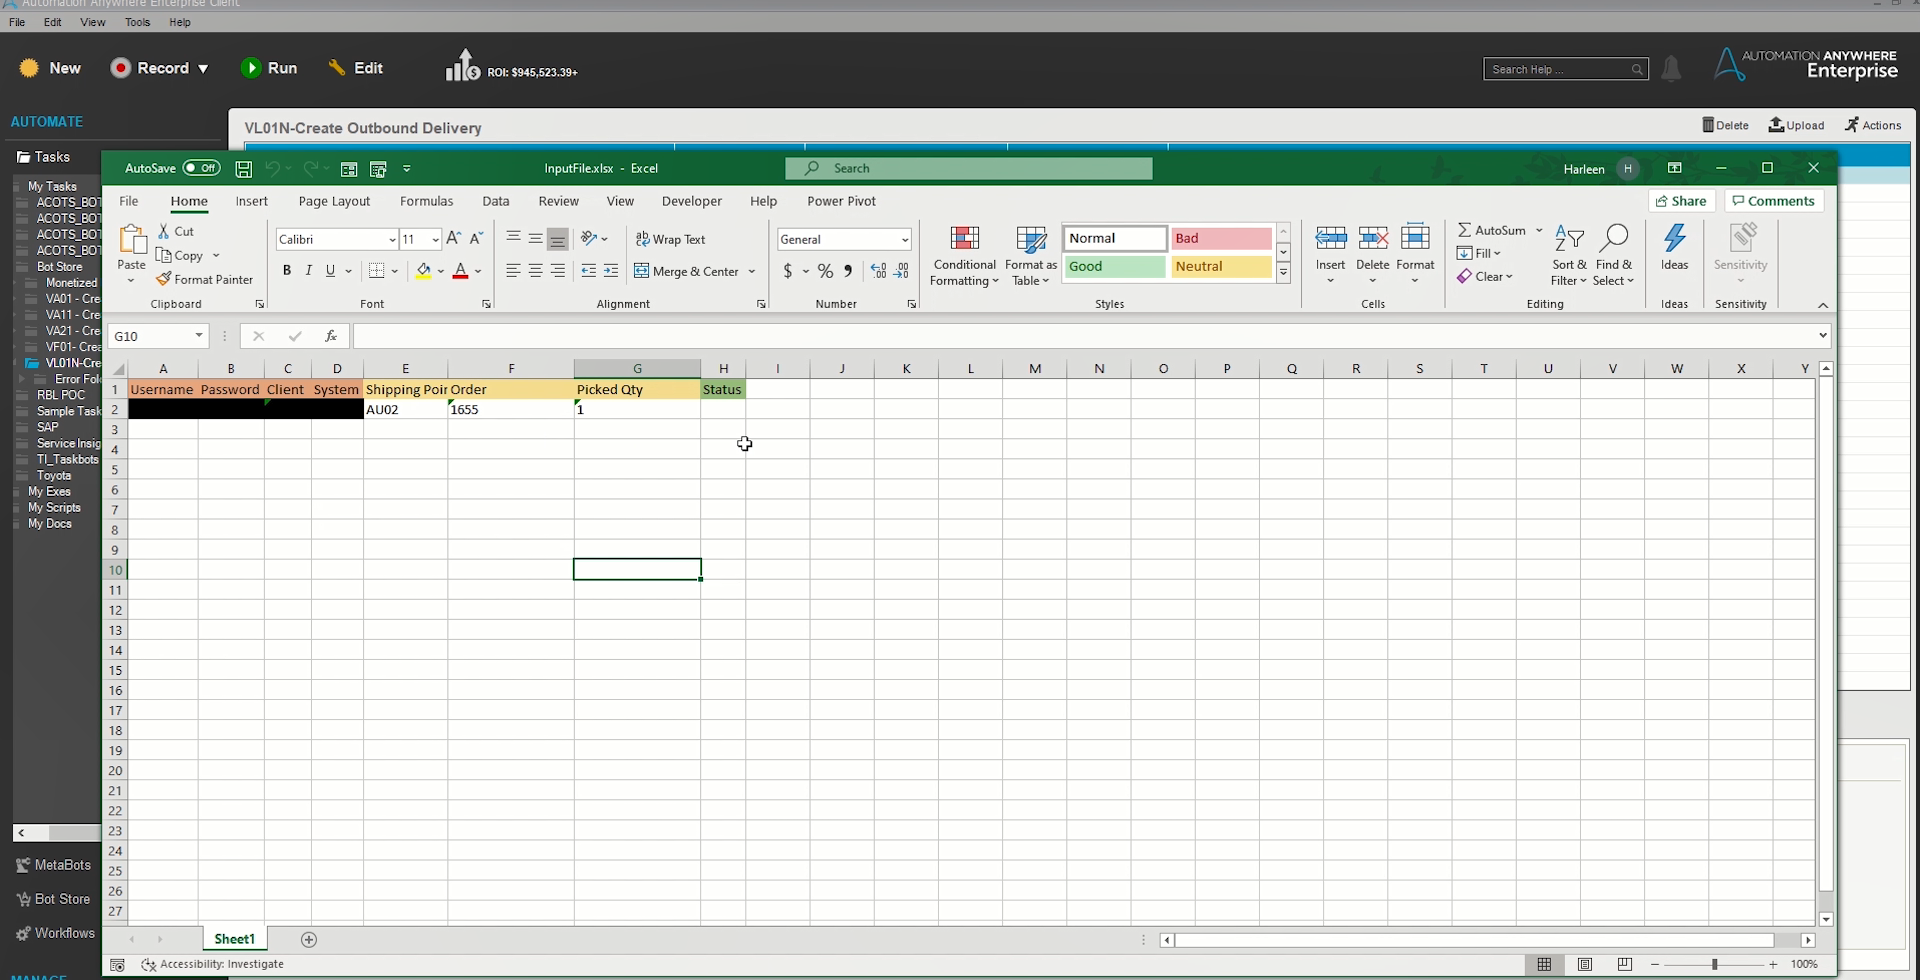Click the Format Painter brush icon

[x=164, y=279]
